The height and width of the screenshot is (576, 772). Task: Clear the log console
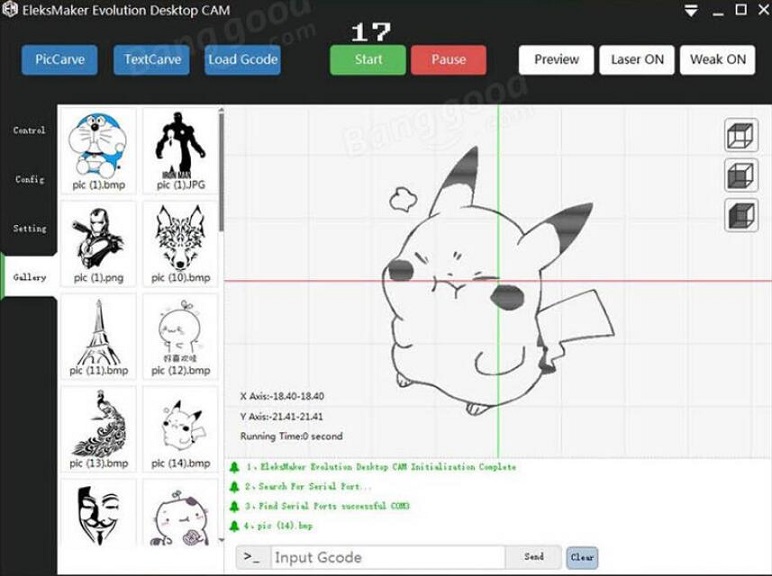[582, 557]
